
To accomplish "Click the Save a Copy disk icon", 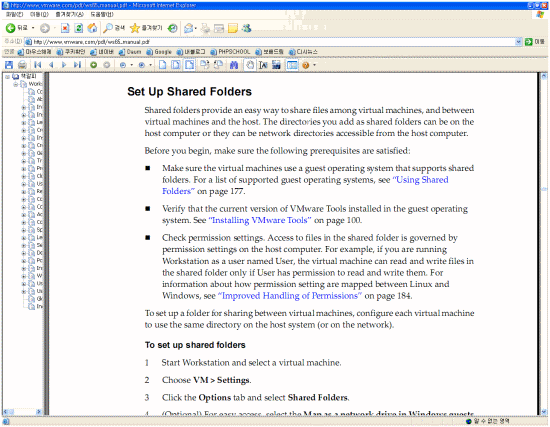I will (9, 65).
